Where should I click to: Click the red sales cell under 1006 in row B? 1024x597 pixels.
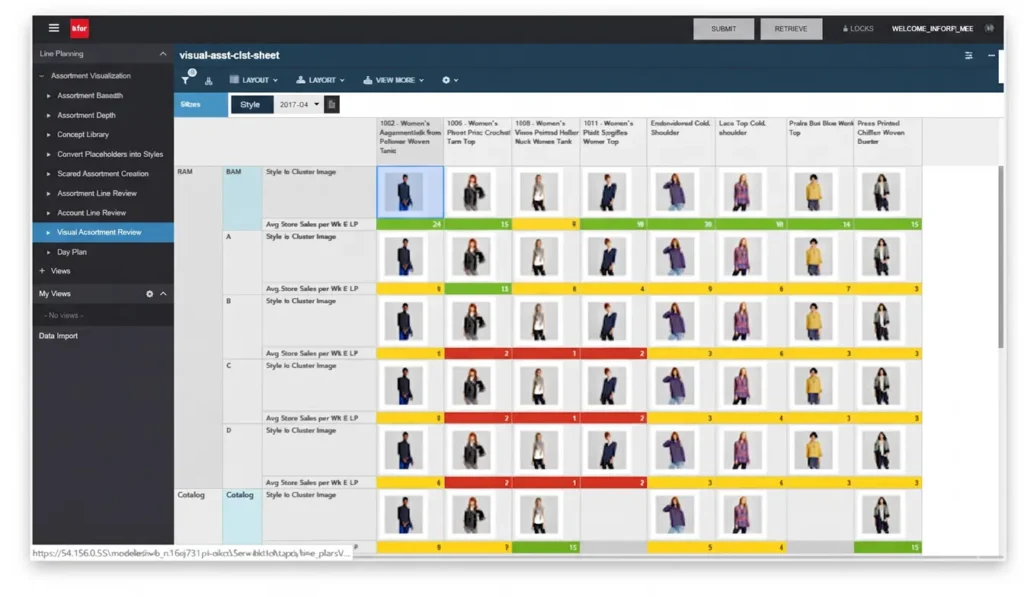(478, 353)
